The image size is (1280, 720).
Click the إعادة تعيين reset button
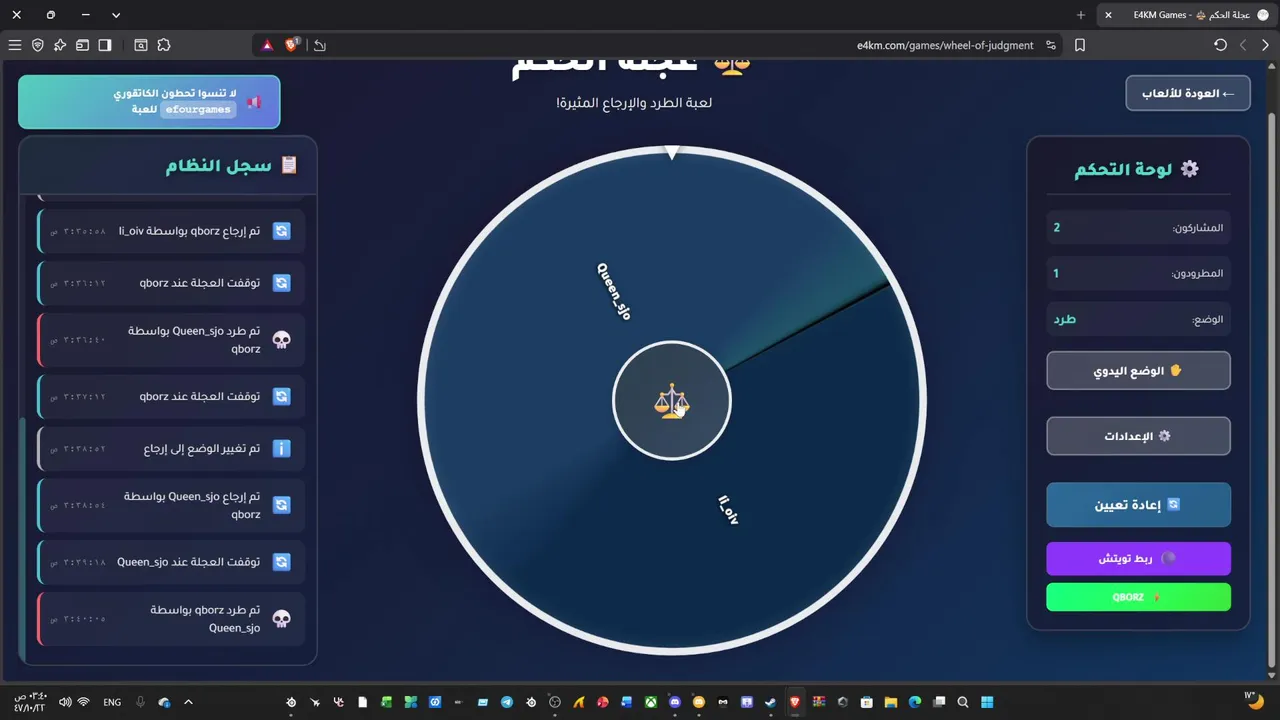pyautogui.click(x=1138, y=505)
